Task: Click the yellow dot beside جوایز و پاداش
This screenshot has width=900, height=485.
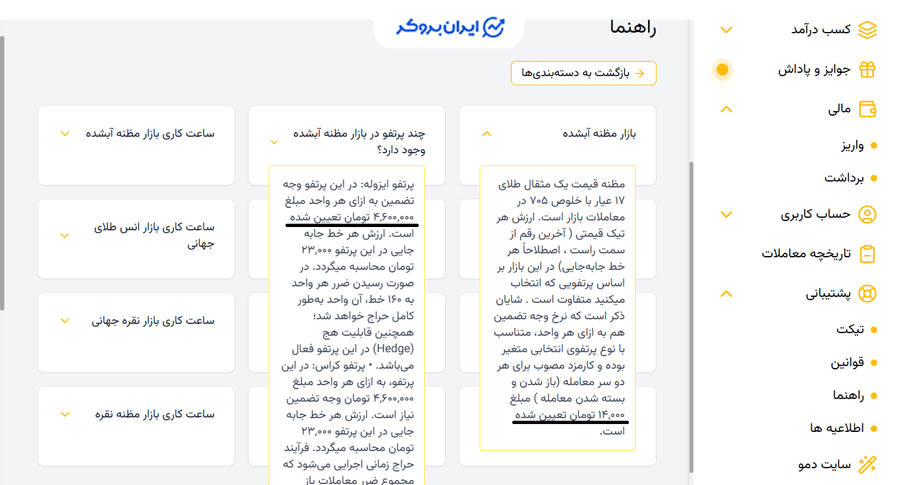Action: 722,69
